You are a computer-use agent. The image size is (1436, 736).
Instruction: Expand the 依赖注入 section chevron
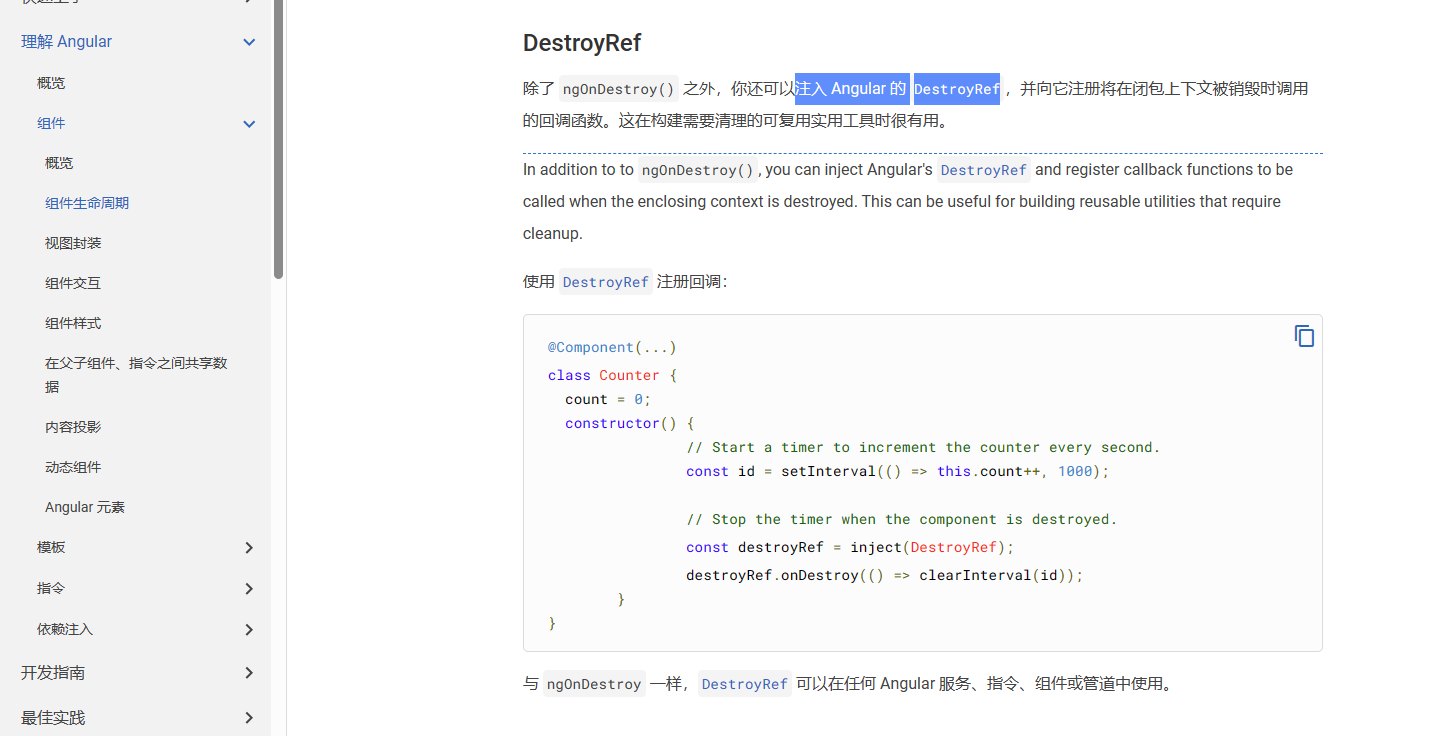tap(249, 630)
